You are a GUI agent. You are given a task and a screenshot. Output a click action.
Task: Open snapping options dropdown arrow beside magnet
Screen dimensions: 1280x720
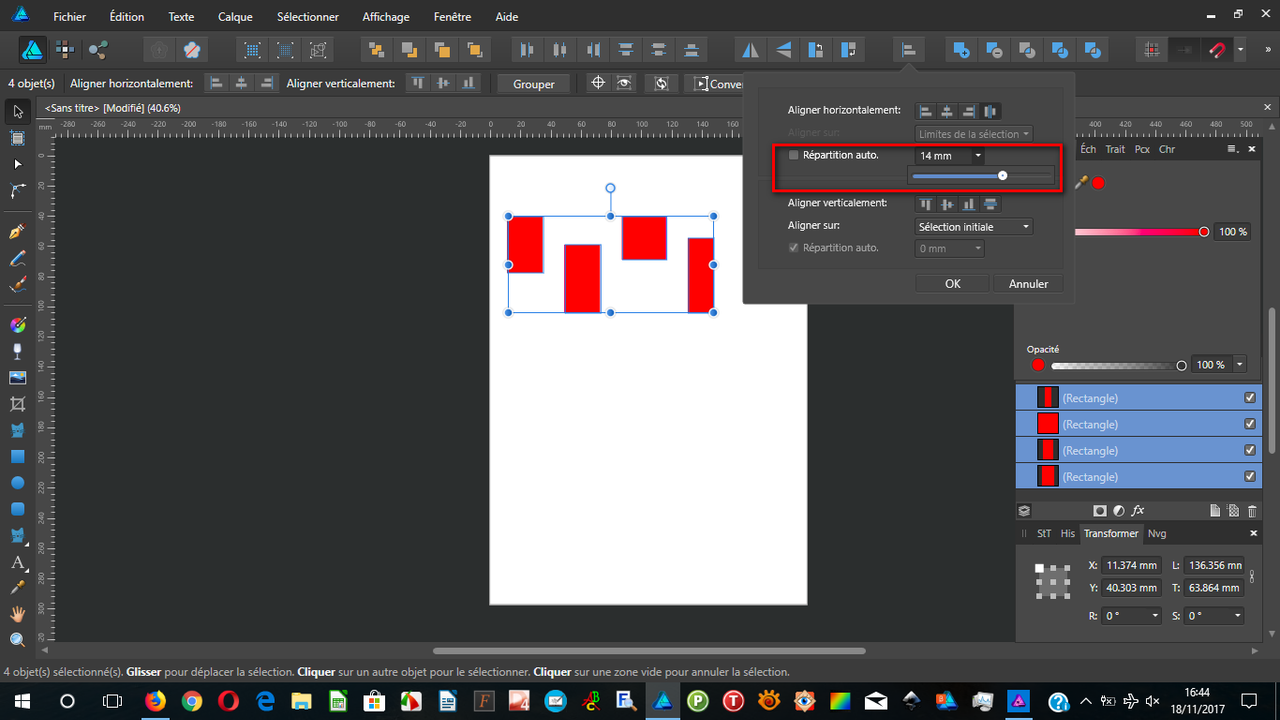click(x=1240, y=49)
